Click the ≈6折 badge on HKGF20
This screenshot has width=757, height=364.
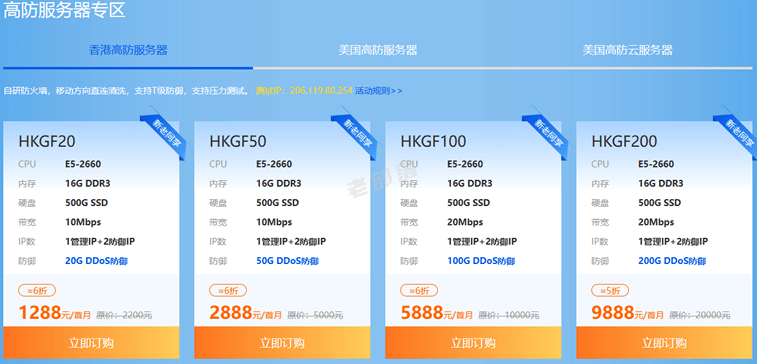point(37,291)
